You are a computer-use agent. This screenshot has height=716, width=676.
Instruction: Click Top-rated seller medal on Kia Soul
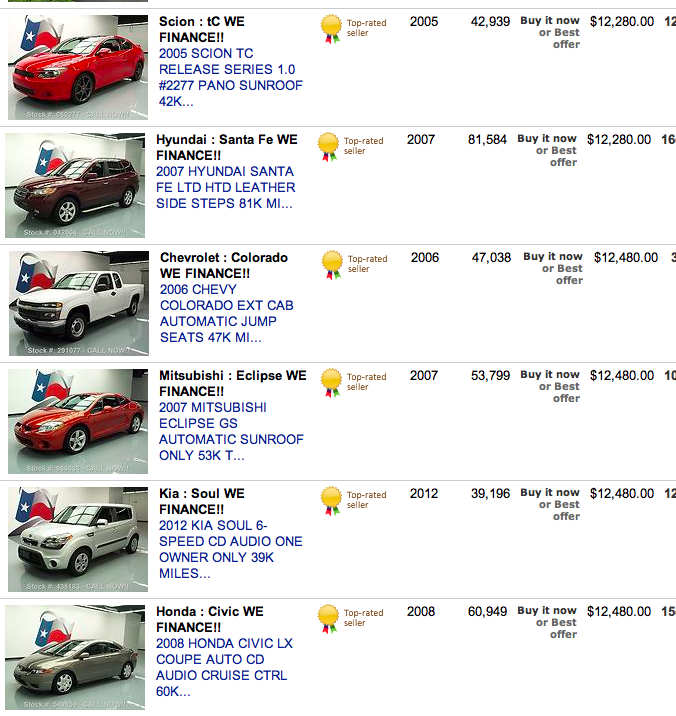click(x=332, y=500)
